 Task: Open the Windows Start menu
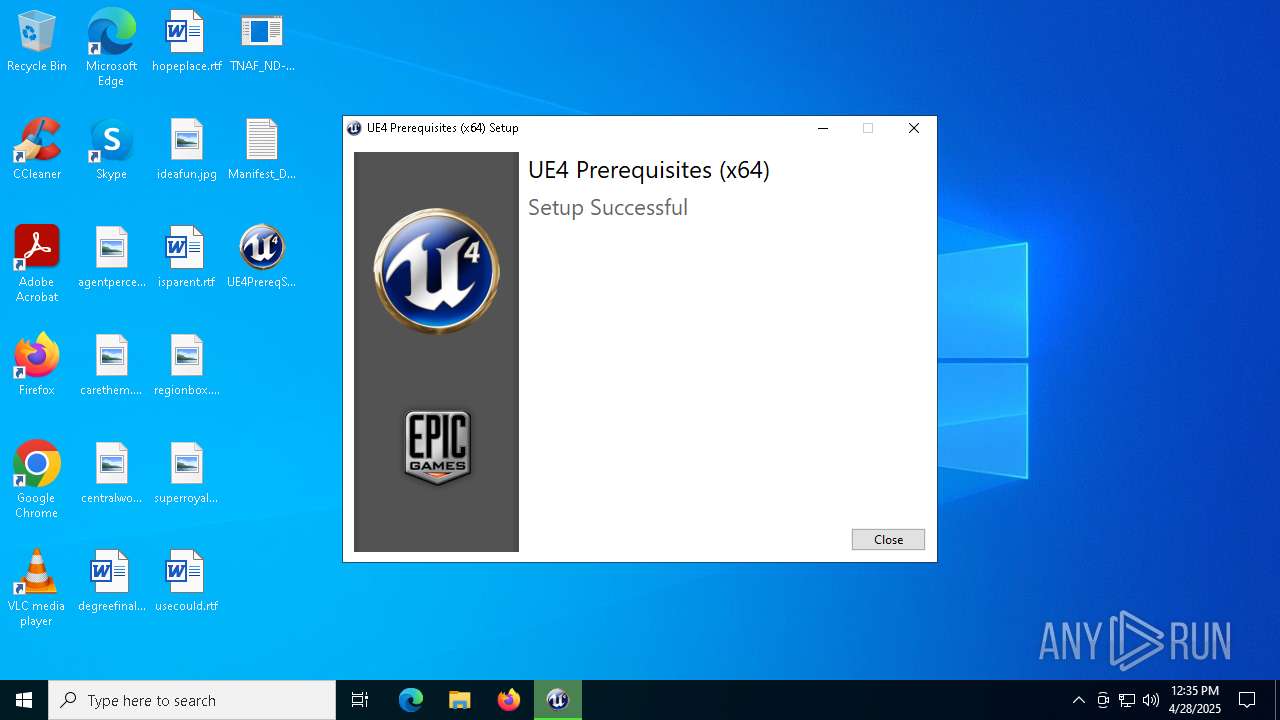pyautogui.click(x=24, y=700)
